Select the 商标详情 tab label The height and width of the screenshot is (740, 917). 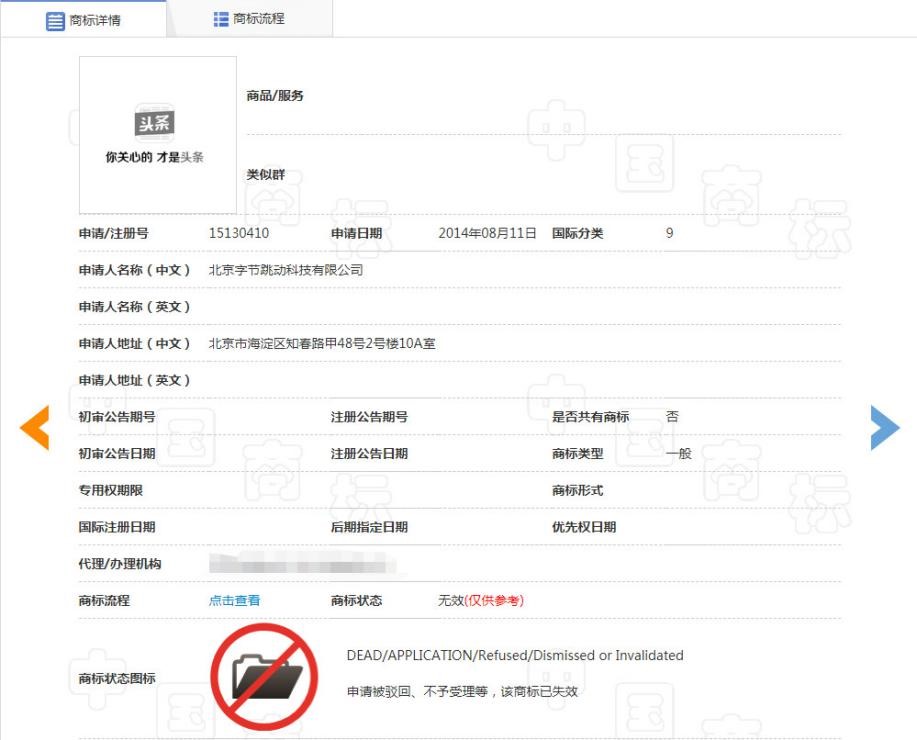click(x=95, y=21)
